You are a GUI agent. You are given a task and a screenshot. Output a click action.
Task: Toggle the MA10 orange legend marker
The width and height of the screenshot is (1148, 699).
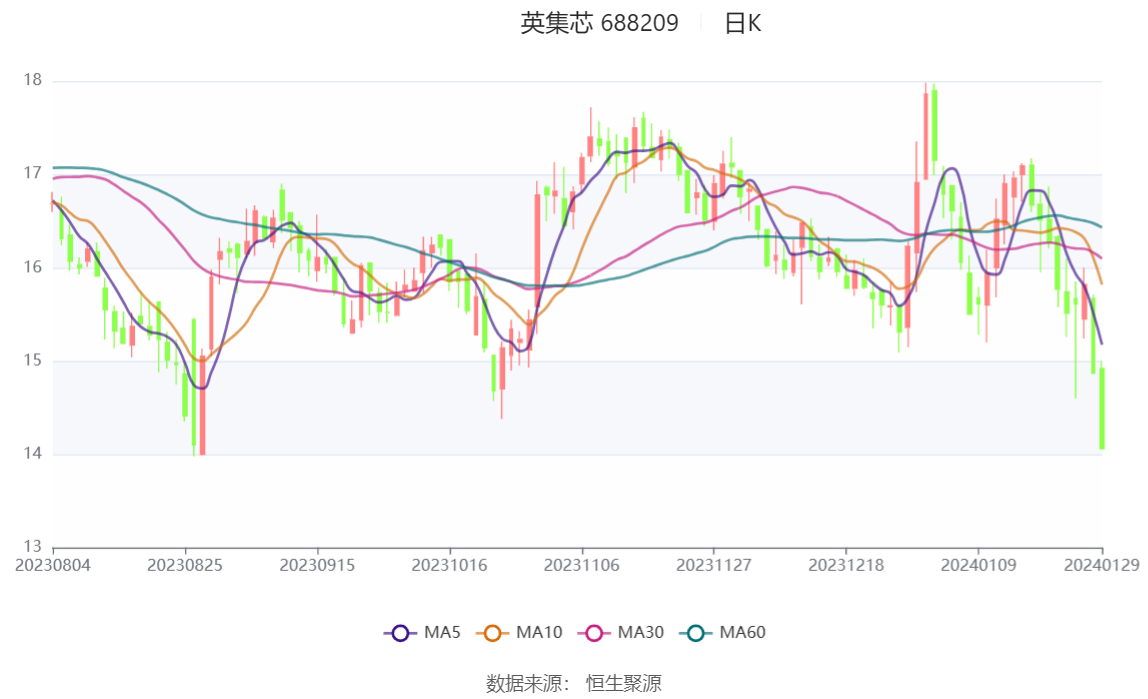492,633
